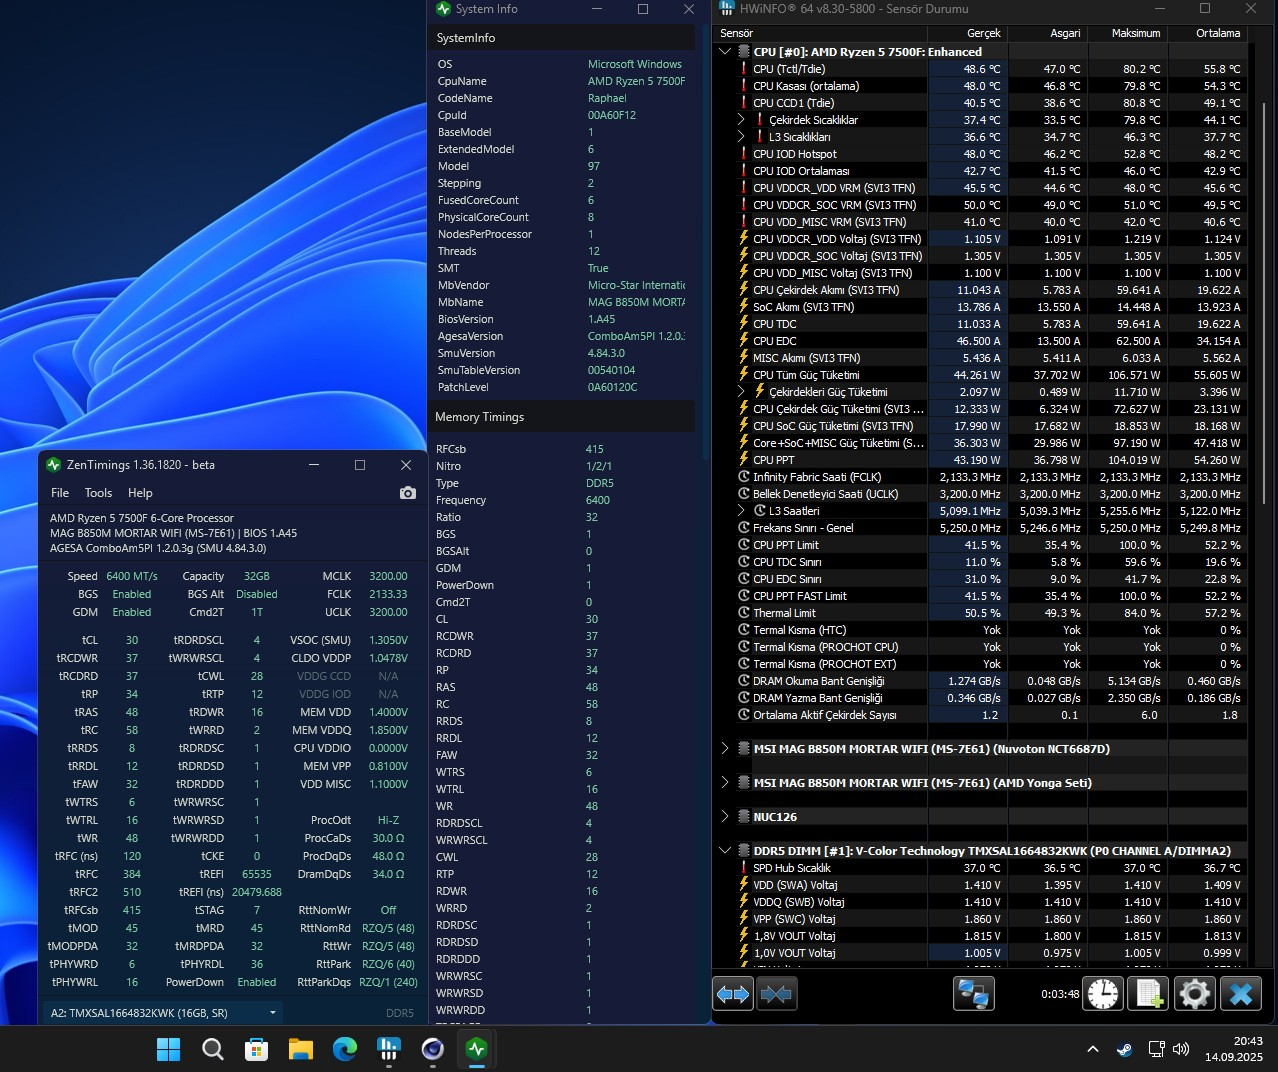Click ZenTimings VSOC (SMU) value 1.3050V
Viewport: 1278px width, 1072px height.
[x=389, y=640]
